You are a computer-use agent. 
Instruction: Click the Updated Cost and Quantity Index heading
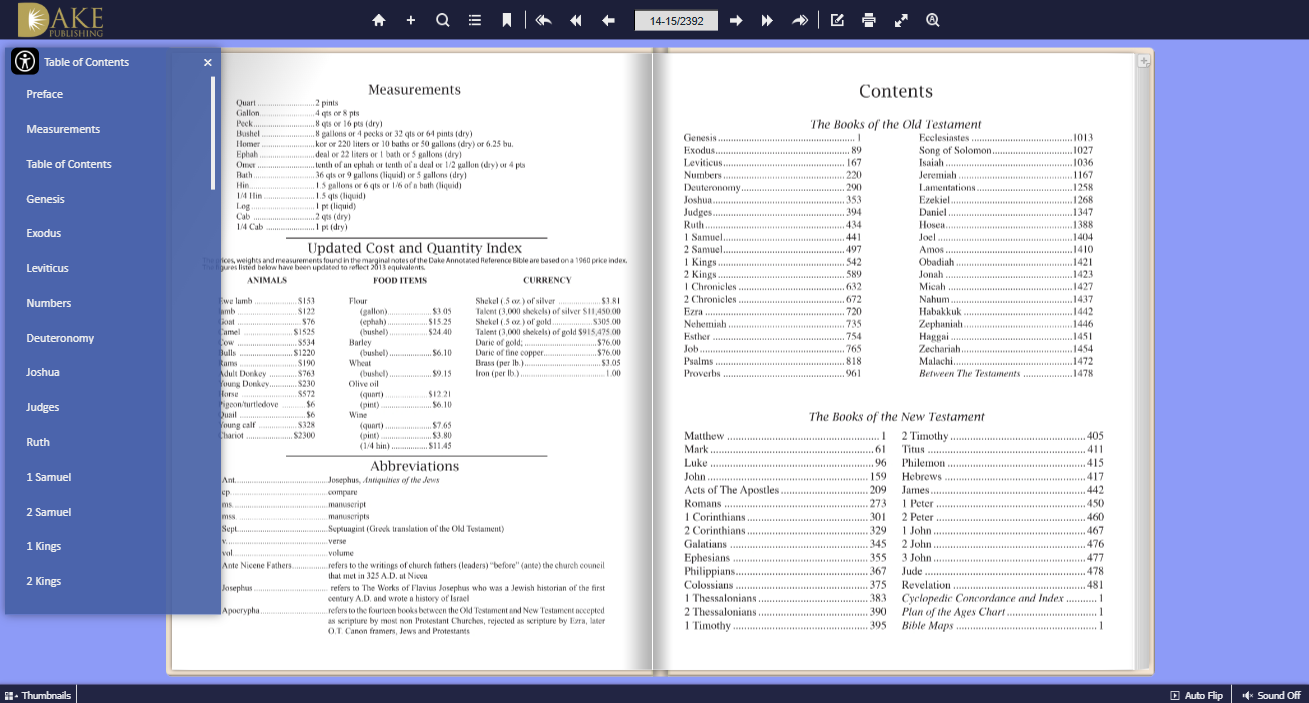coord(415,248)
